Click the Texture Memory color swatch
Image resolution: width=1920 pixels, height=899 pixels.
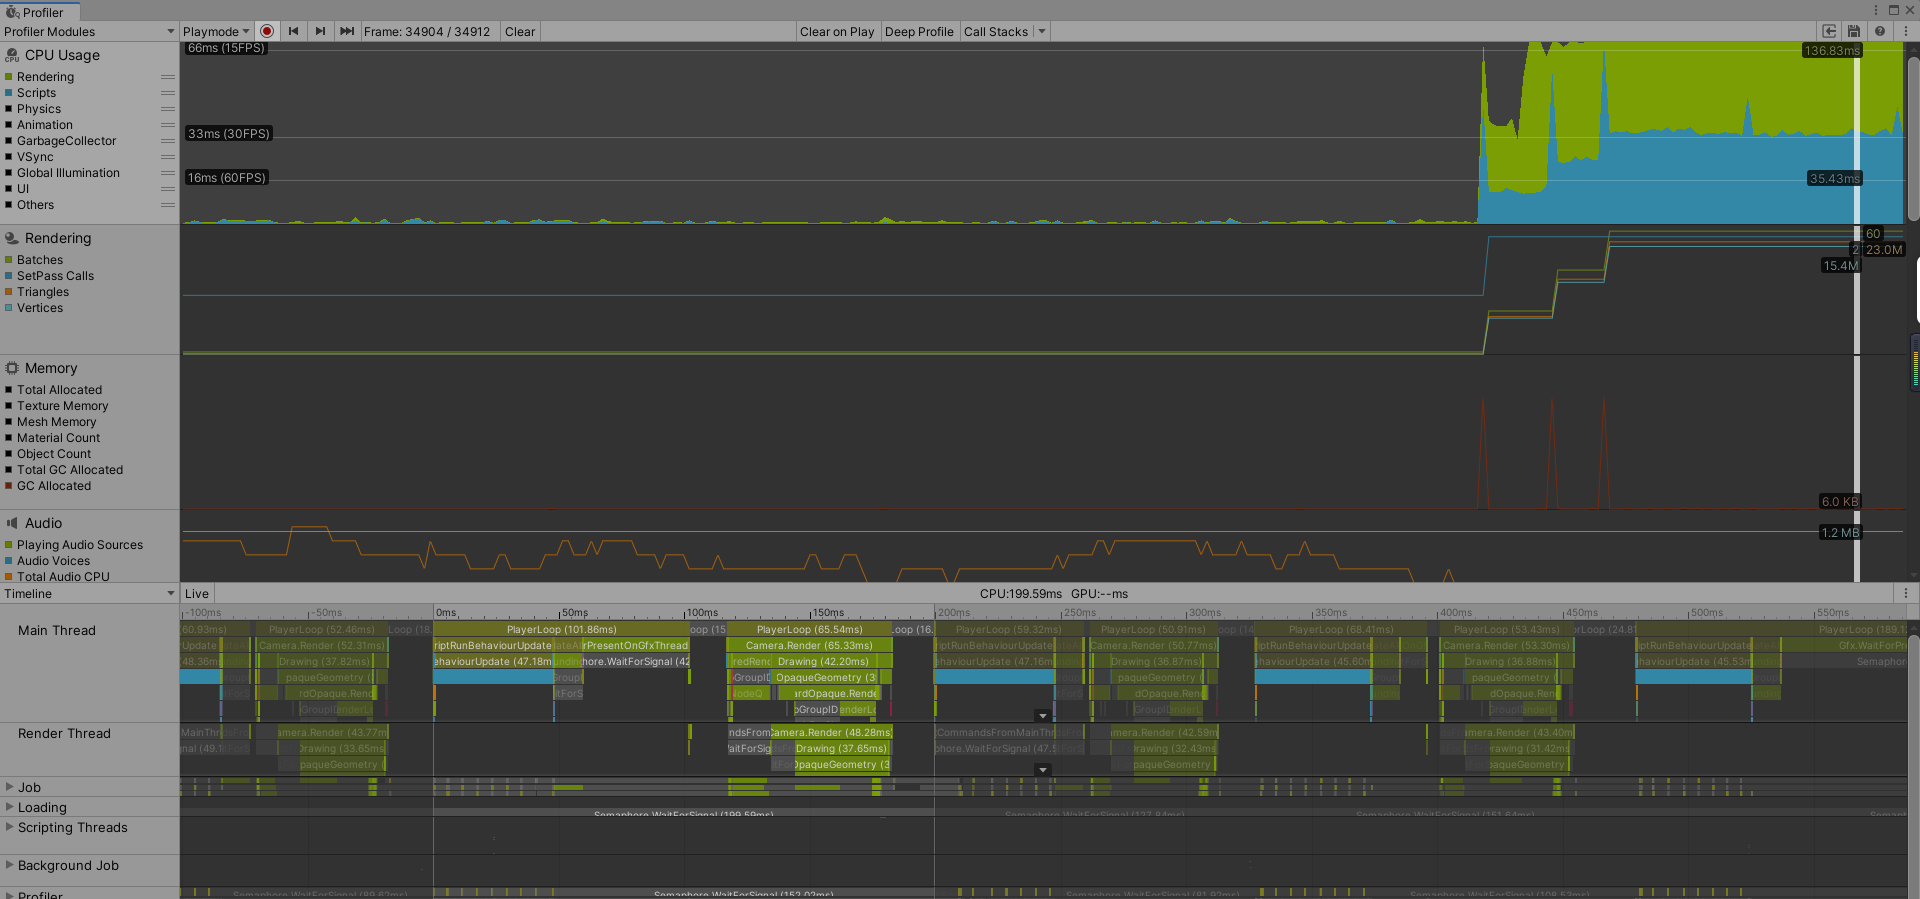pos(9,406)
